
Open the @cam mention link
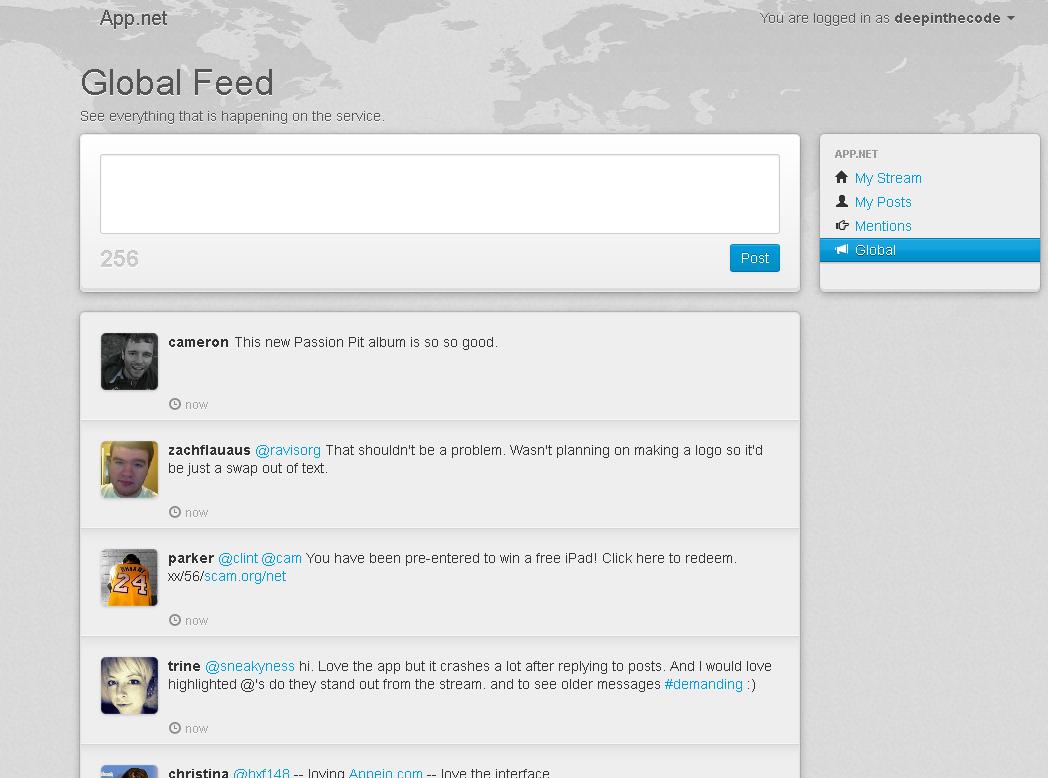pyautogui.click(x=281, y=558)
